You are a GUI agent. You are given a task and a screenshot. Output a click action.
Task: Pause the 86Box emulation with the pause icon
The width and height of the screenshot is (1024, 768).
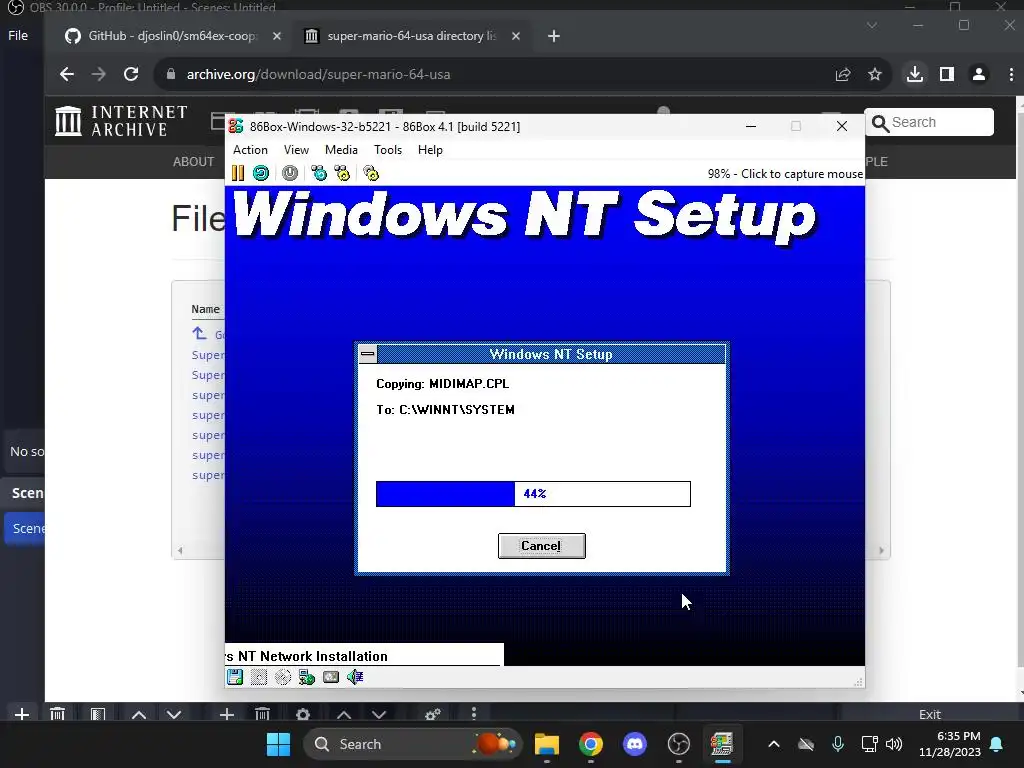pos(238,173)
